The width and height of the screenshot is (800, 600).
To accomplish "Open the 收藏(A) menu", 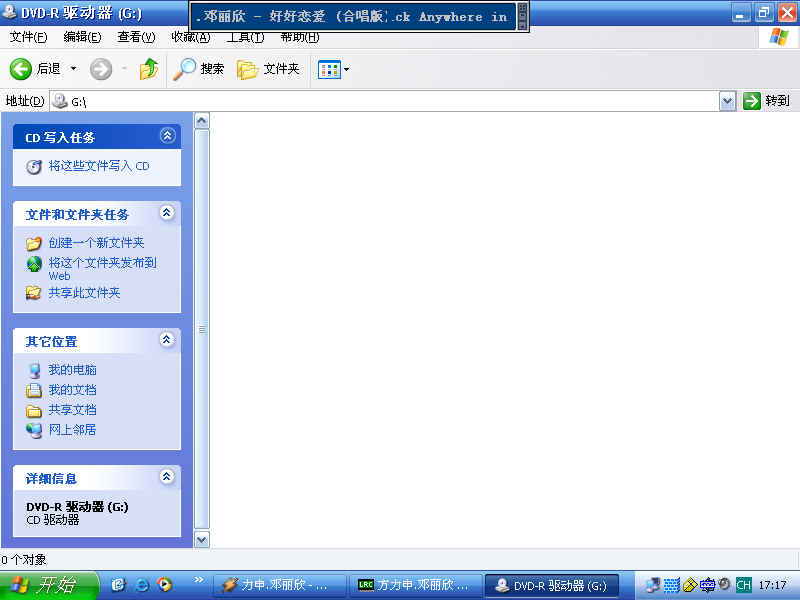I will 190,37.
